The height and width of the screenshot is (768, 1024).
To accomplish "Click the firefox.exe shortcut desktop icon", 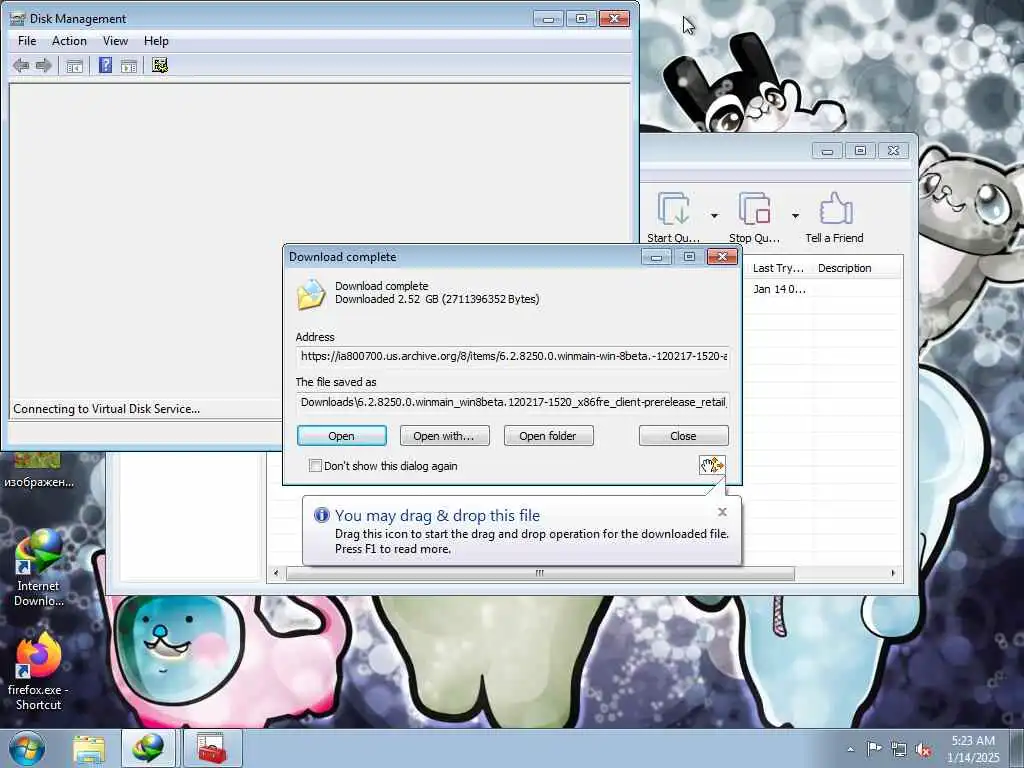I will (x=38, y=671).
